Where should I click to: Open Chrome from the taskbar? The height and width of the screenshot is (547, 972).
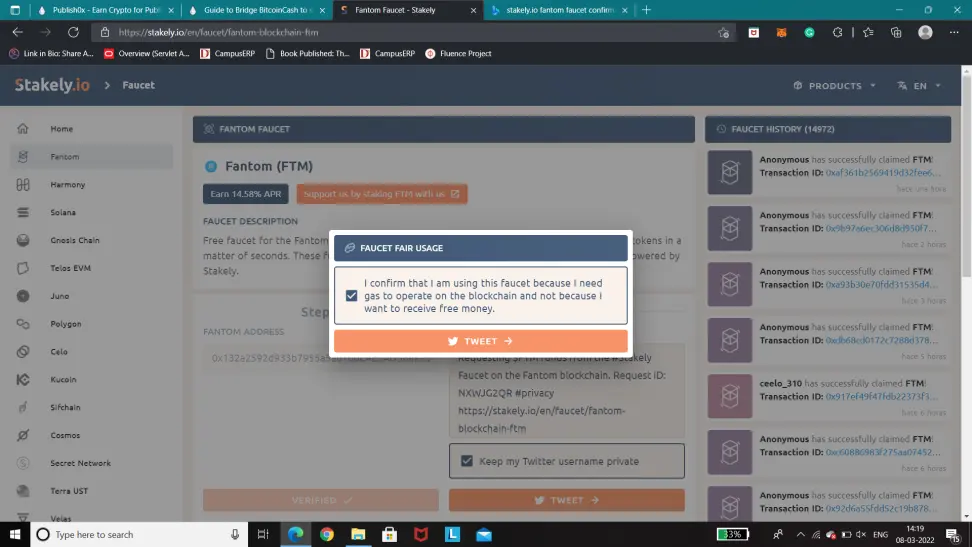click(327, 534)
